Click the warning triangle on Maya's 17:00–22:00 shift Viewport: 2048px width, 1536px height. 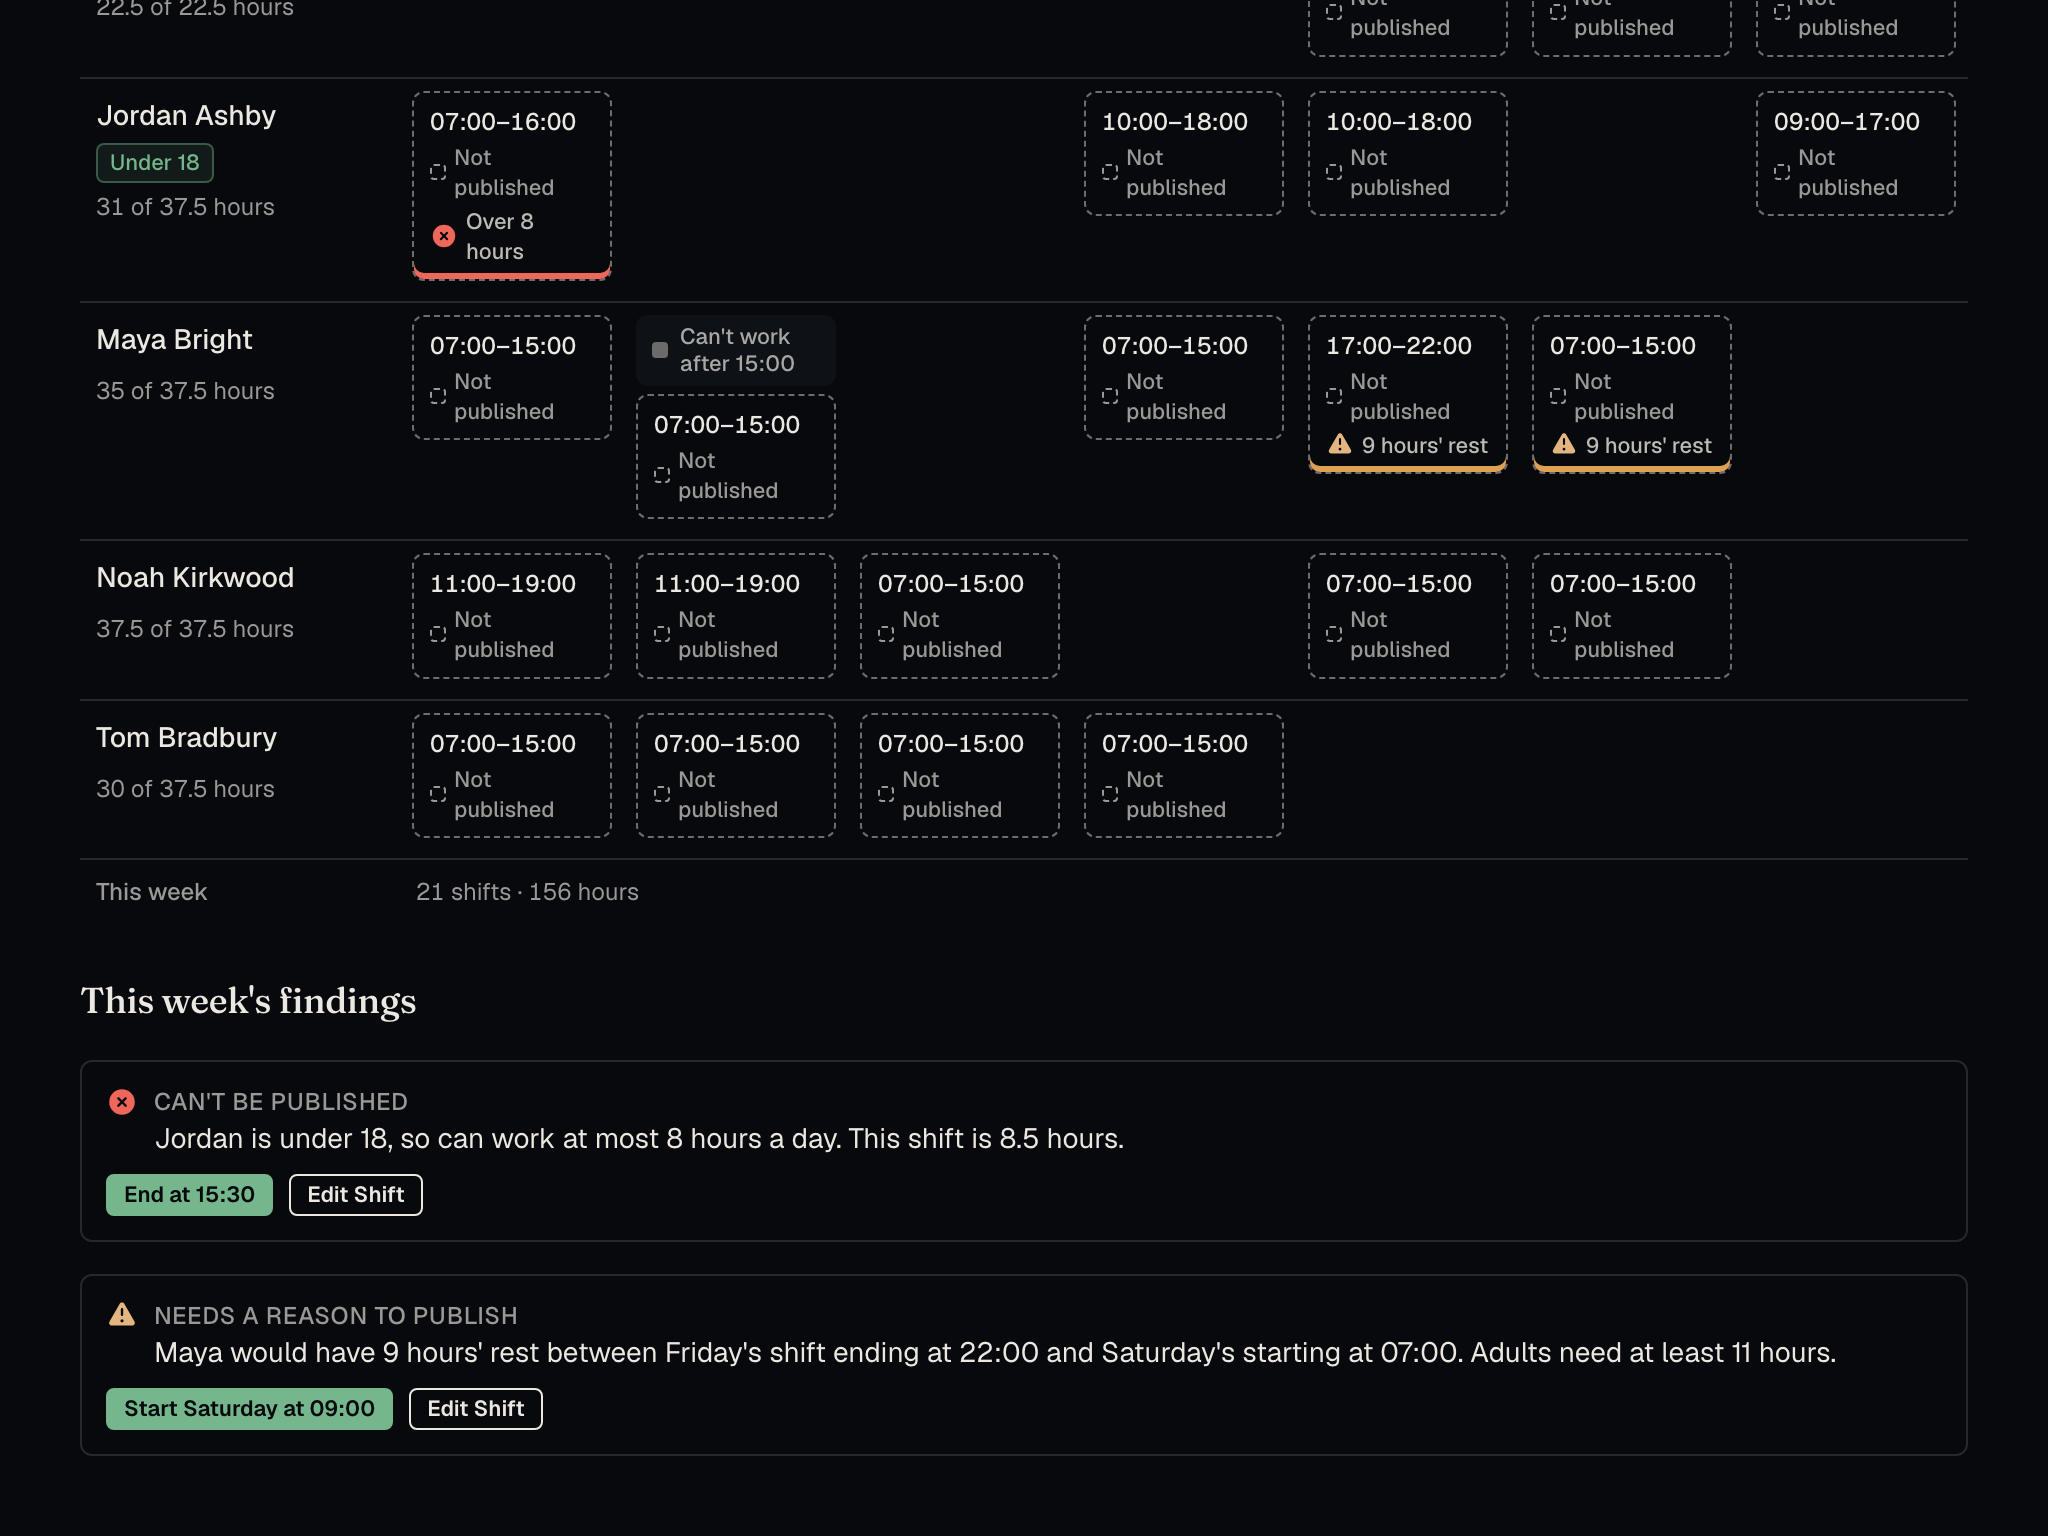(x=1340, y=444)
